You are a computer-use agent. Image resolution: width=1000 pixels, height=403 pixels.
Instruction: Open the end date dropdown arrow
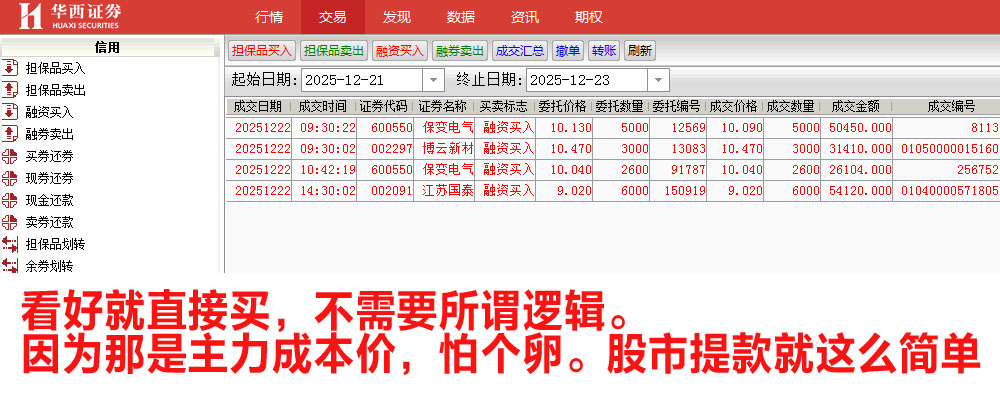658,80
